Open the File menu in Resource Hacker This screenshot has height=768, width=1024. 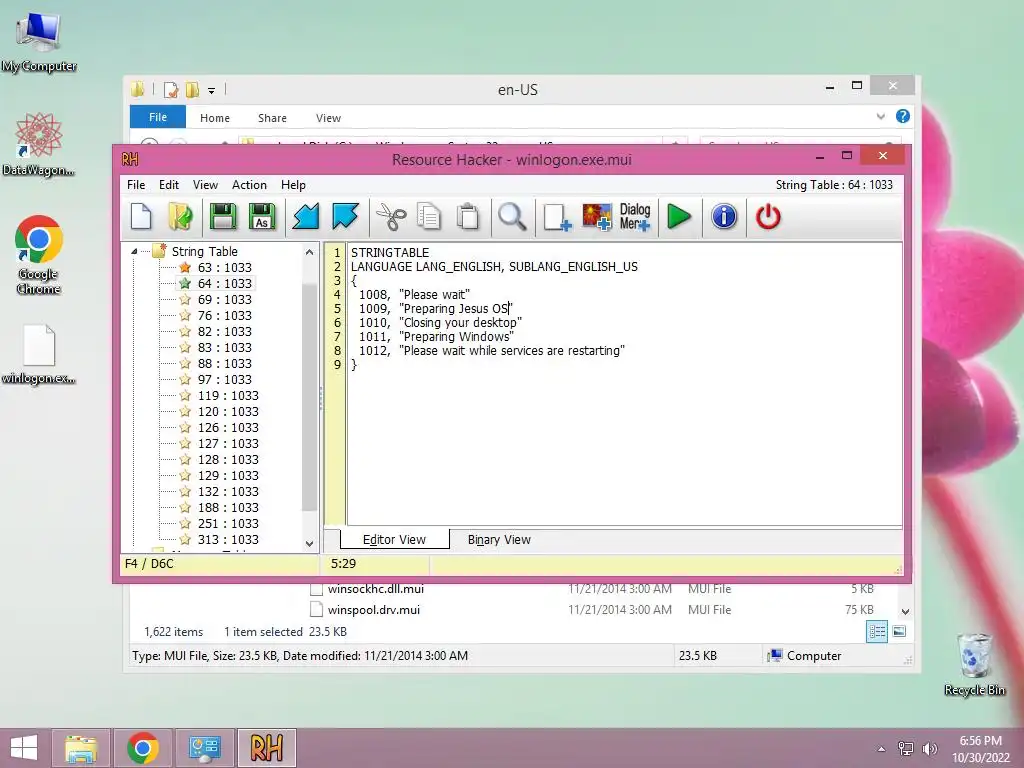click(136, 185)
